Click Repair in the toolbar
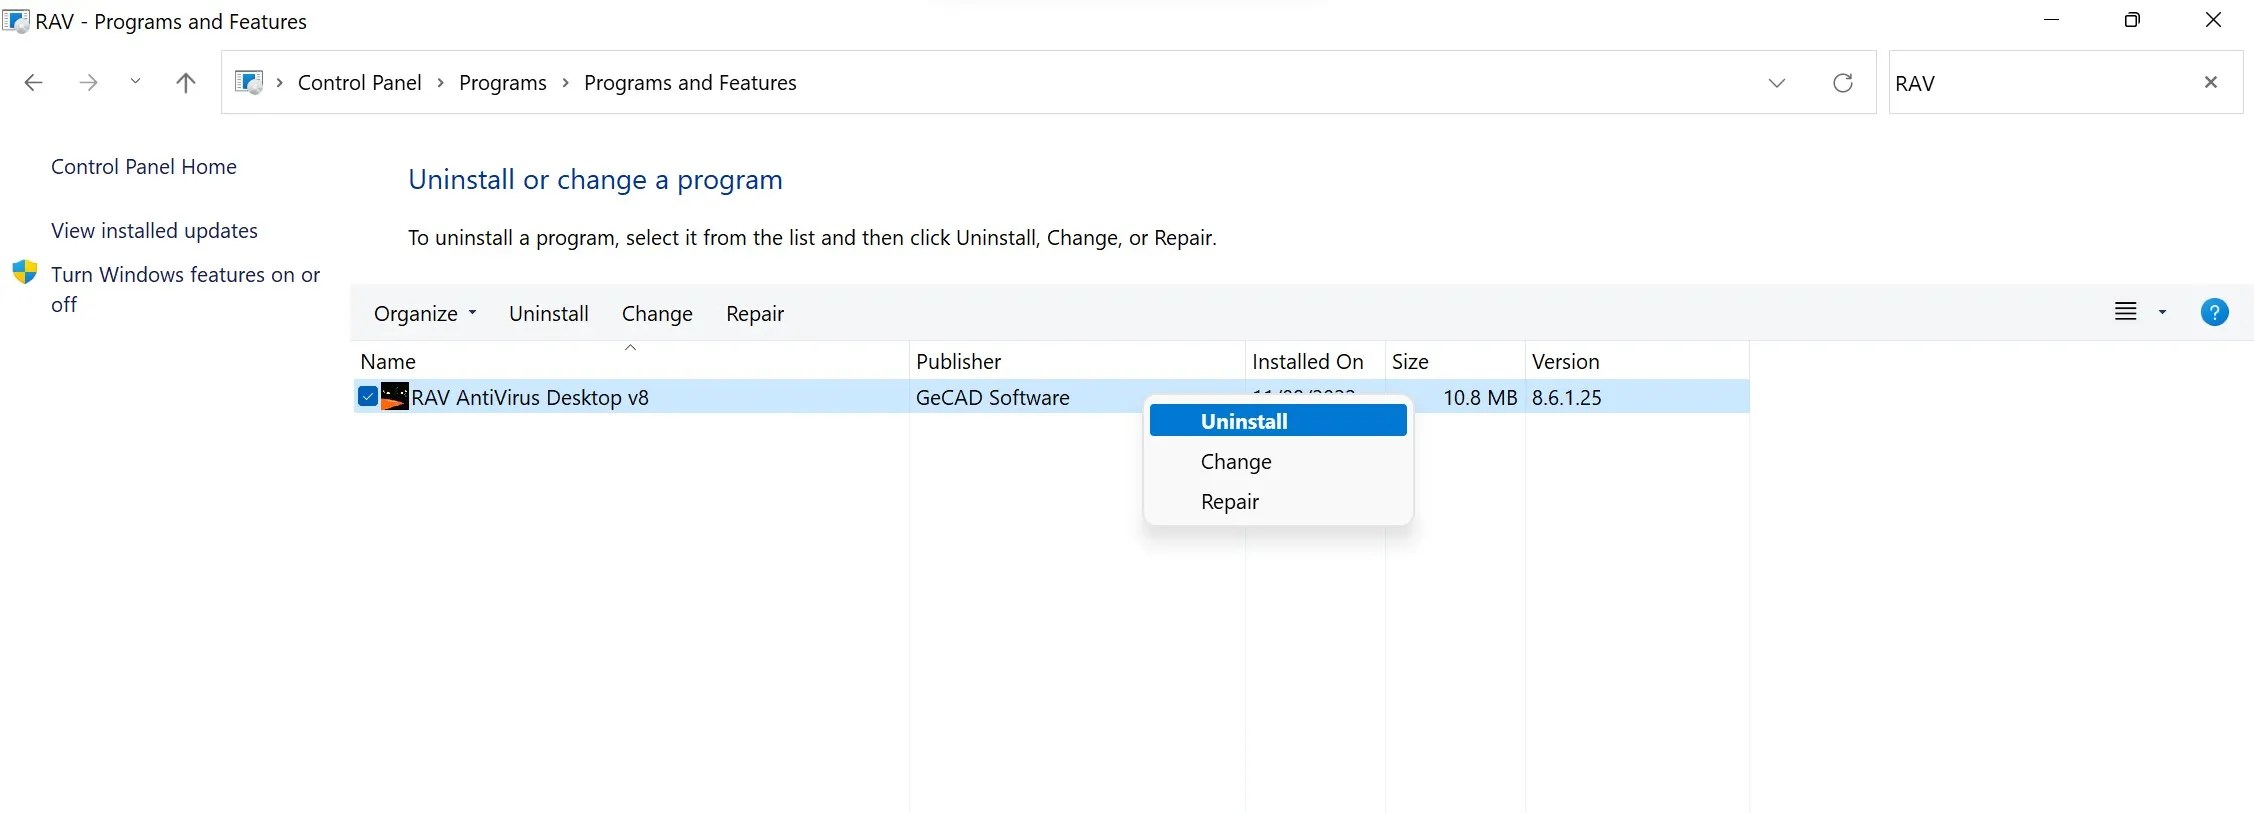Viewport: 2254px width, 813px height. click(x=755, y=314)
